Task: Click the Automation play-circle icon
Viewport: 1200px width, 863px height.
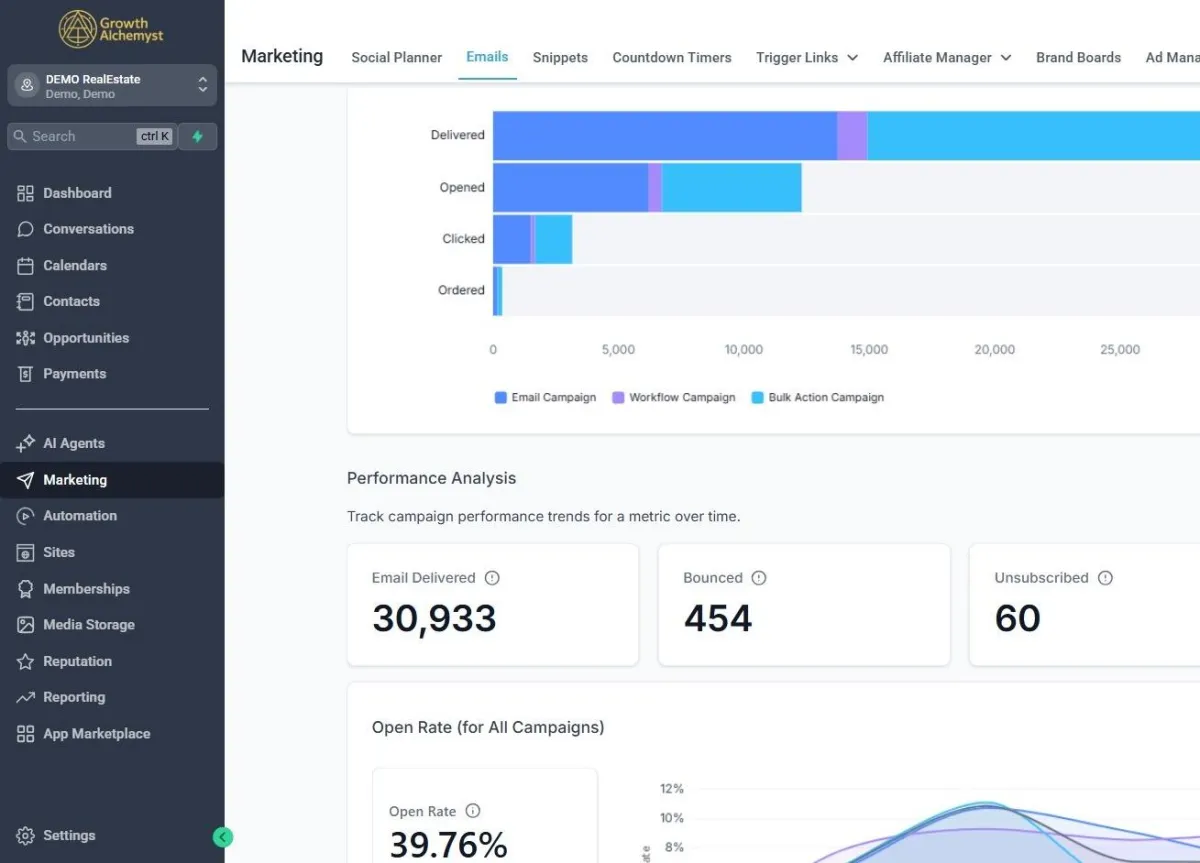Action: pyautogui.click(x=26, y=516)
